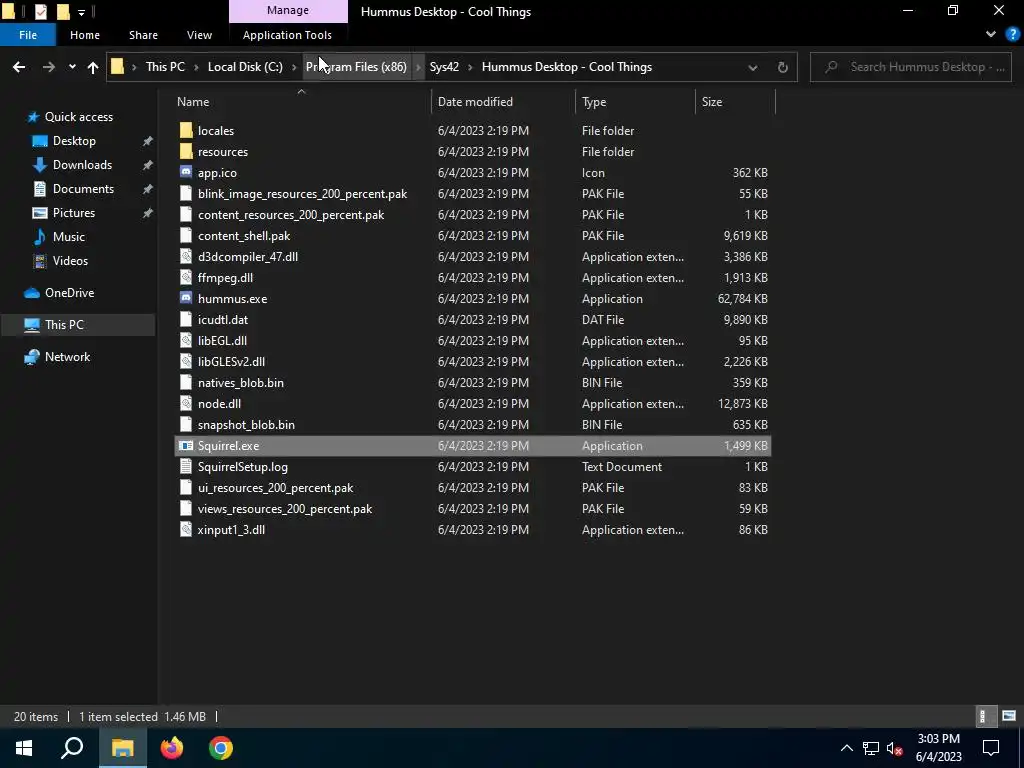1024x768 pixels.
Task: Expand the ribbon with the chevron
Action: click(991, 34)
